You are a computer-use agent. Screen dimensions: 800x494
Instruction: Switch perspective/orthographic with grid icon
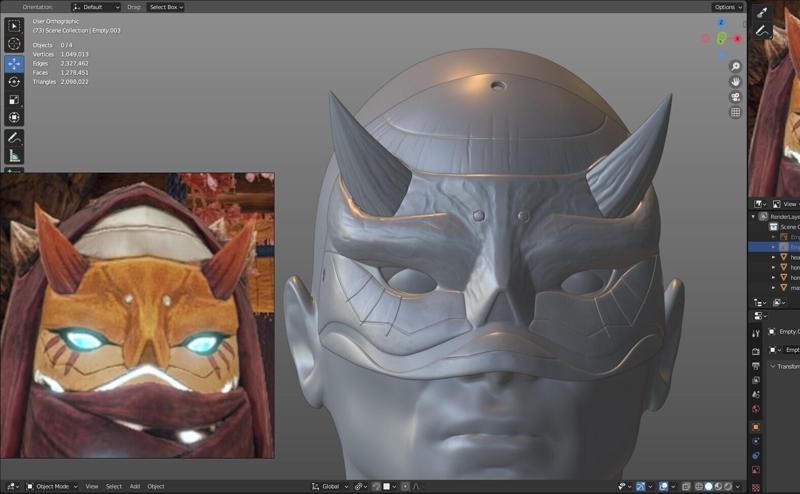[735, 112]
